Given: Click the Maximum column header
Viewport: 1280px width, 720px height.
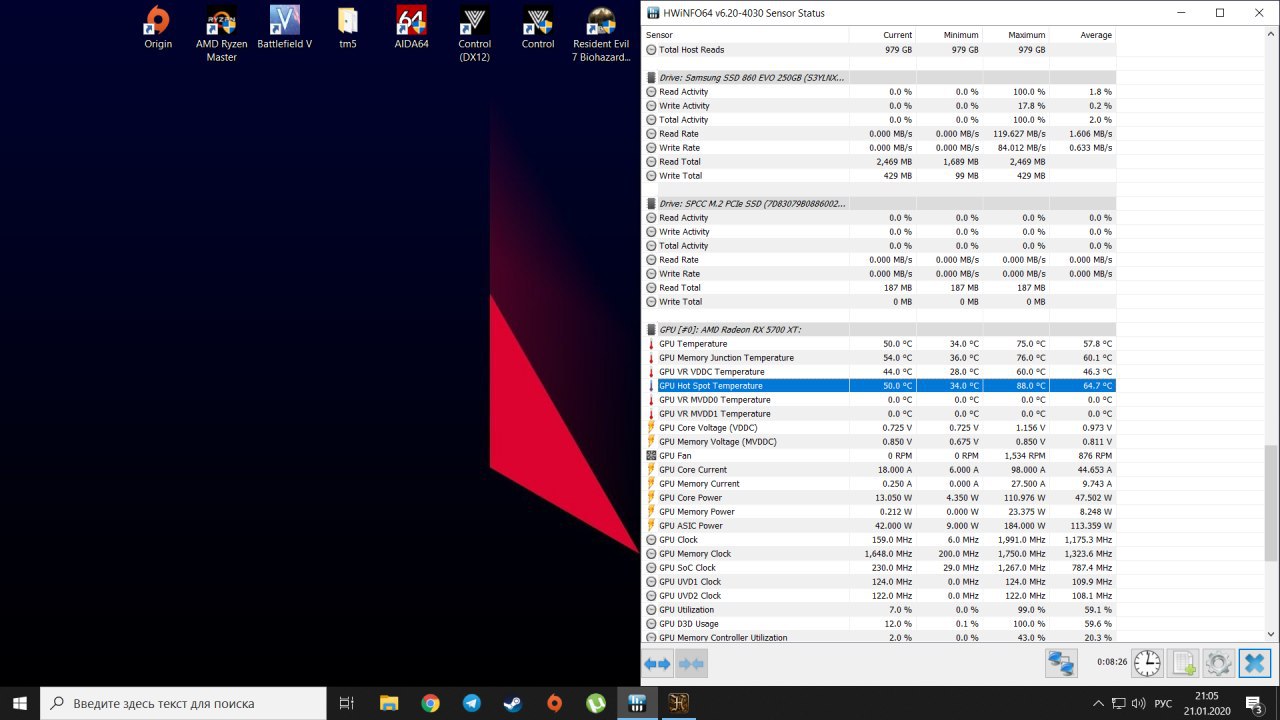Looking at the screenshot, I should (1016, 35).
